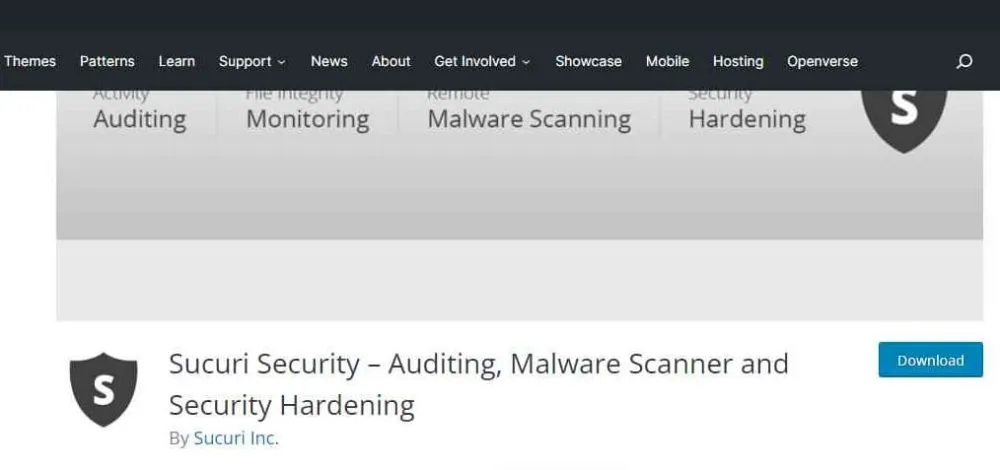Open the Patterns page
The height and width of the screenshot is (470, 1000).
(107, 61)
